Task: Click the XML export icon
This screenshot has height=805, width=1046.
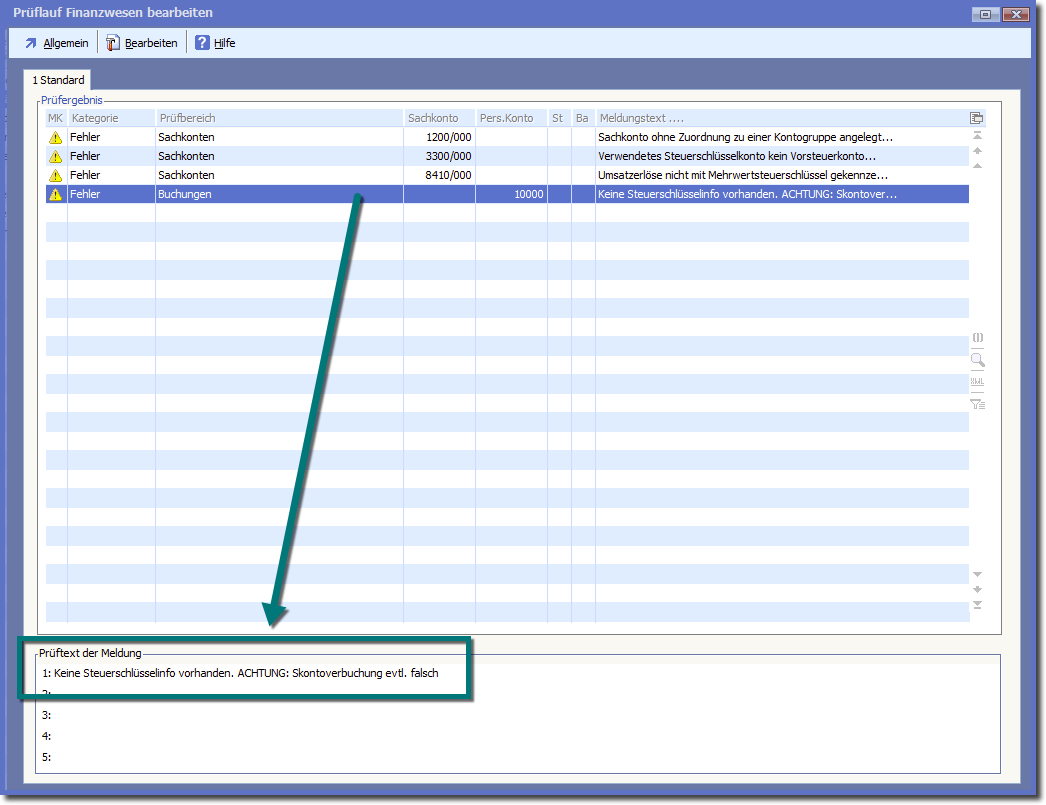Action: pos(977,382)
